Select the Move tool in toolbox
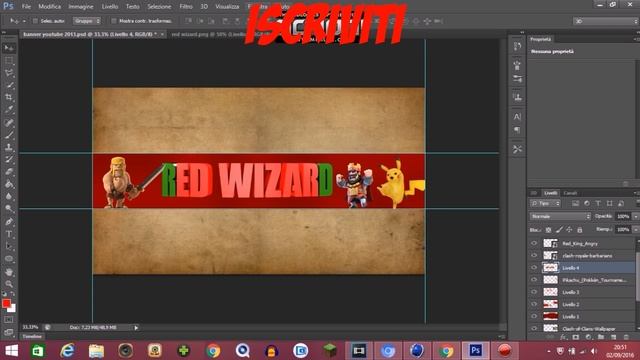Image resolution: width=640 pixels, height=360 pixels. pyautogui.click(x=9, y=48)
